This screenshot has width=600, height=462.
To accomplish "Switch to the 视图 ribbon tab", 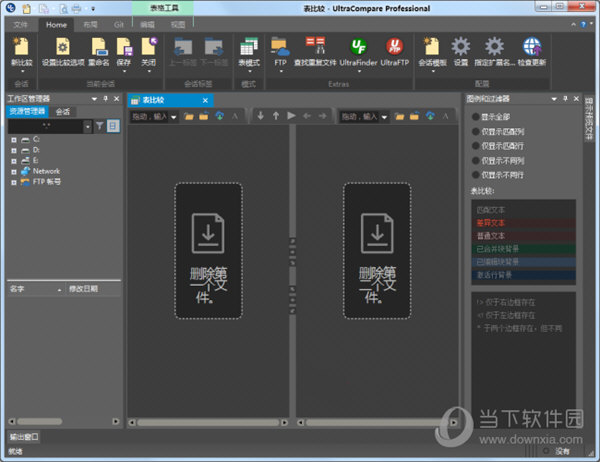I will [178, 25].
